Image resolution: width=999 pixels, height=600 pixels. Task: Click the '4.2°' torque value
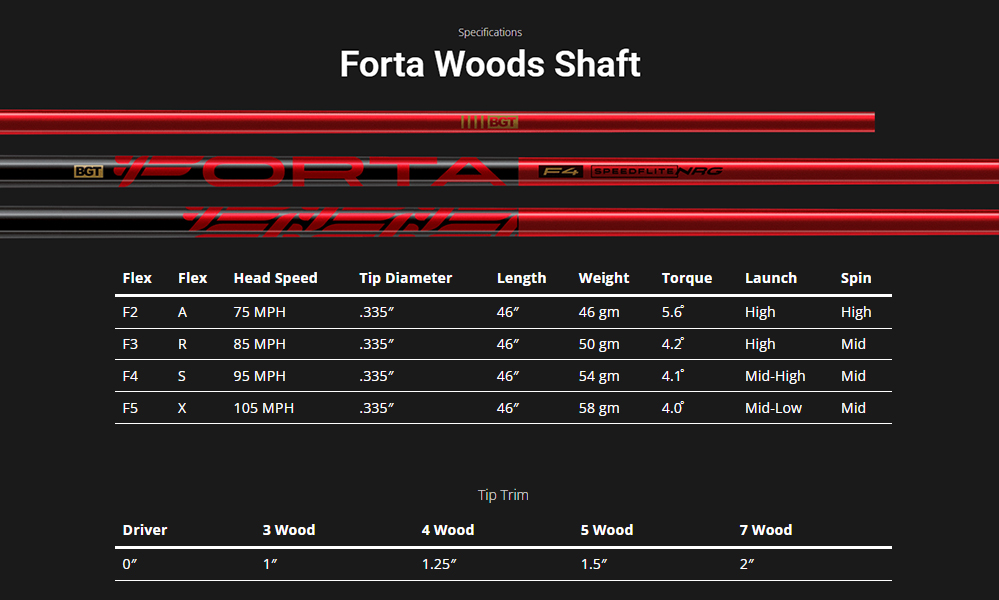coord(673,344)
